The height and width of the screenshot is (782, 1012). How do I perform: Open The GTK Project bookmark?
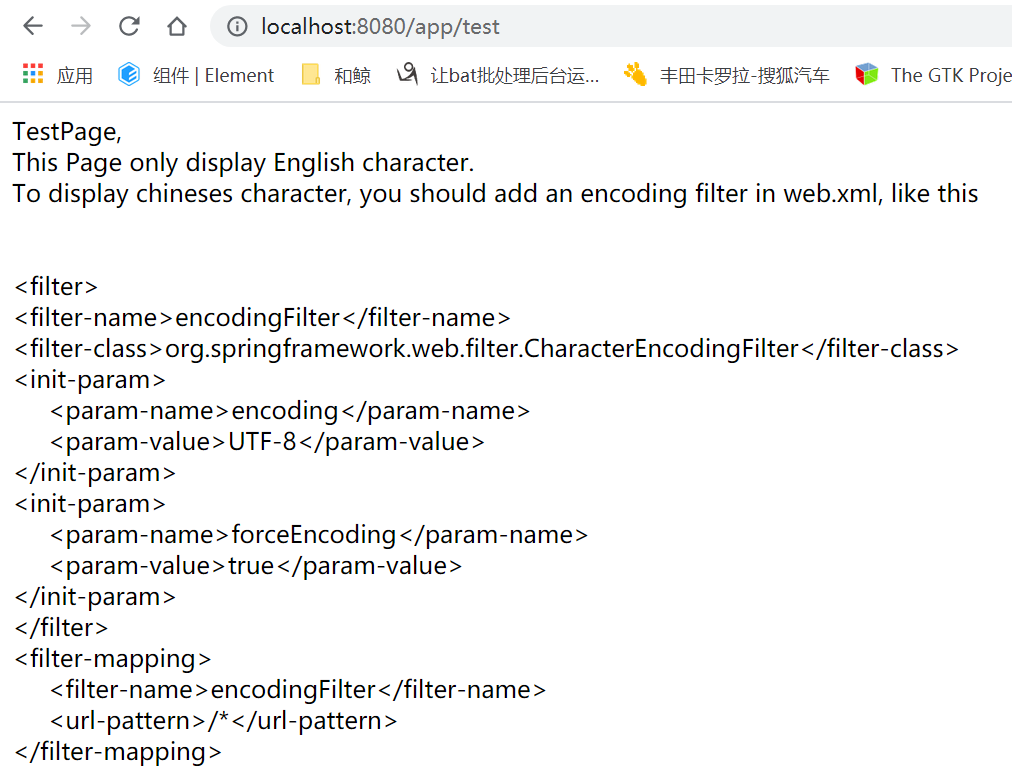[933, 75]
